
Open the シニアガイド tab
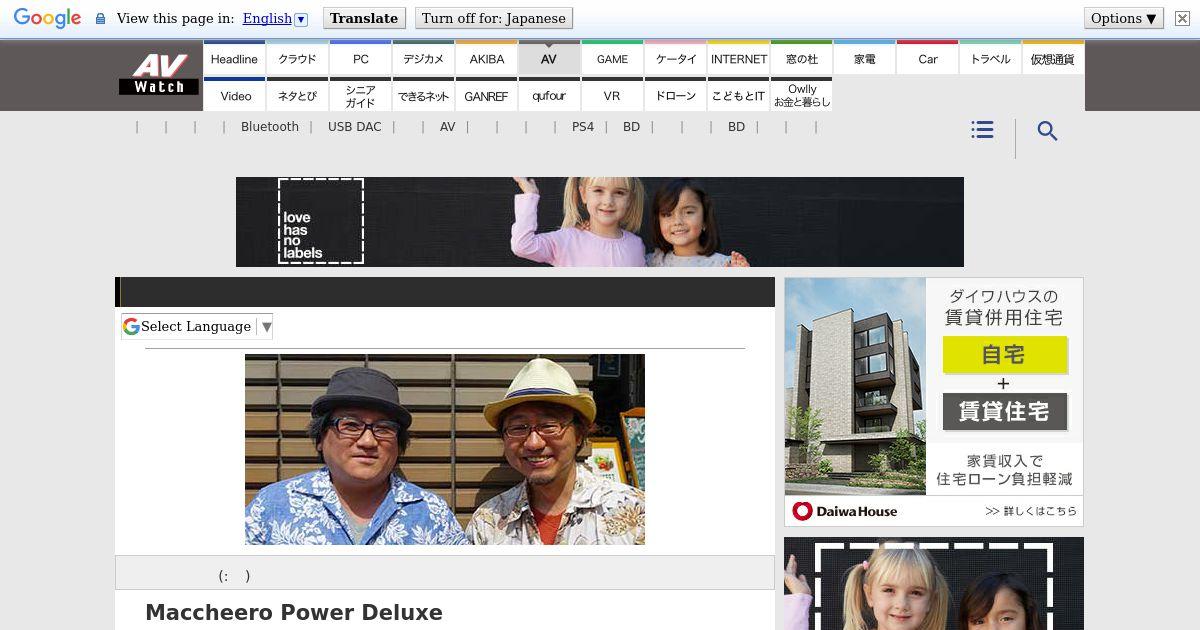click(360, 95)
